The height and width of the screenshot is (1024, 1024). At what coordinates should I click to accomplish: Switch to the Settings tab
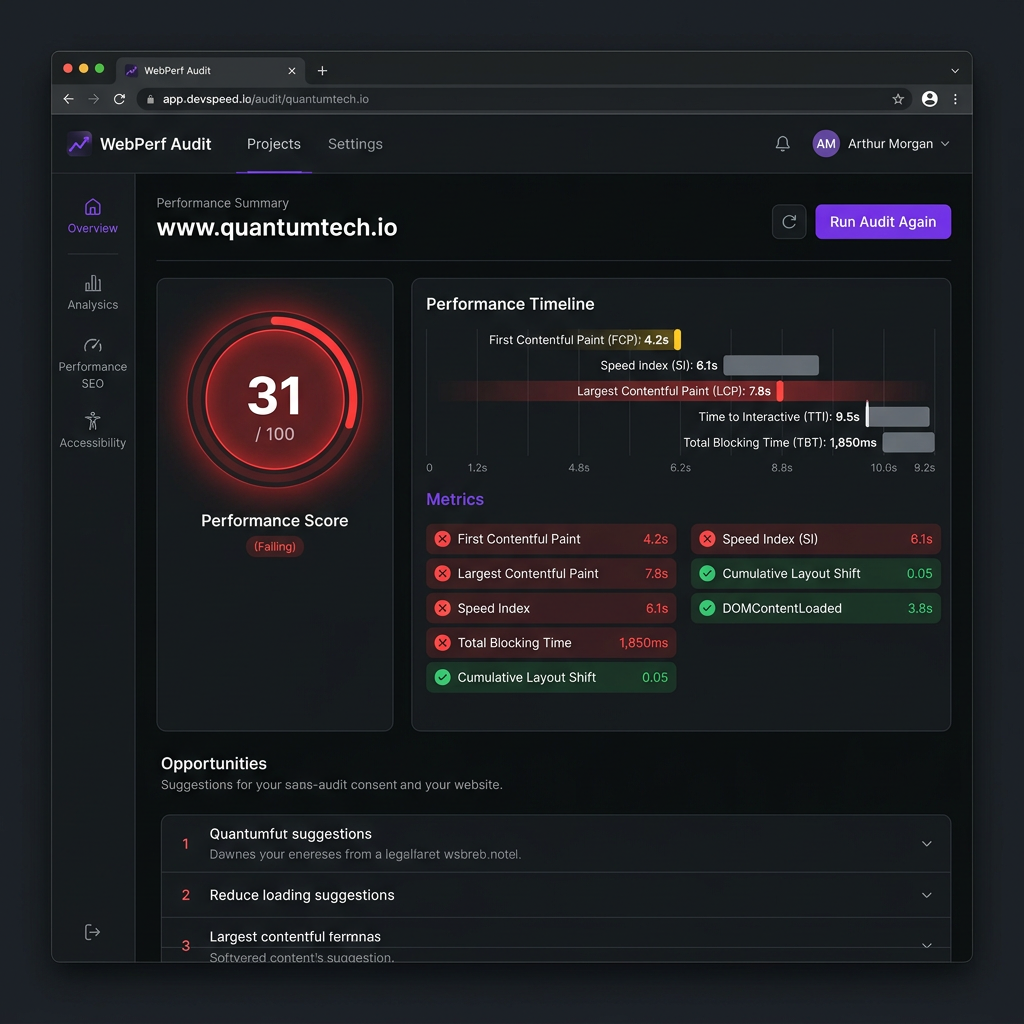click(355, 144)
